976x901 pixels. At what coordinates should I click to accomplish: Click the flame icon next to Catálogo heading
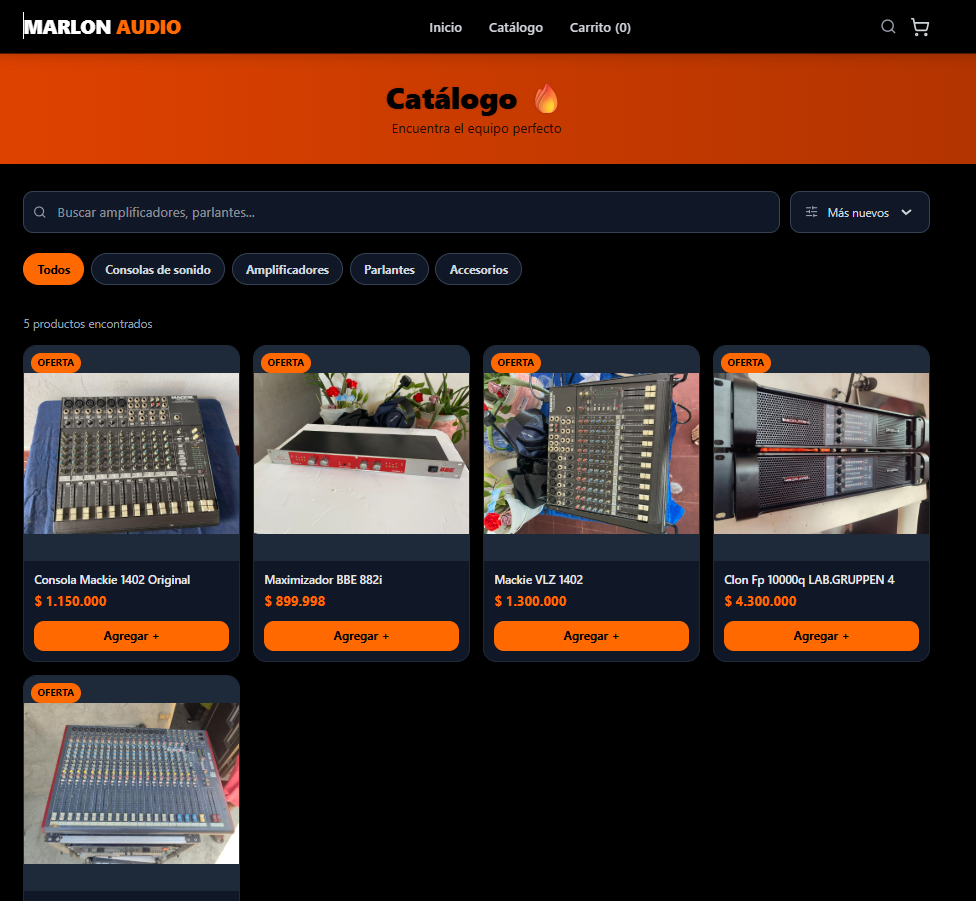tap(547, 99)
